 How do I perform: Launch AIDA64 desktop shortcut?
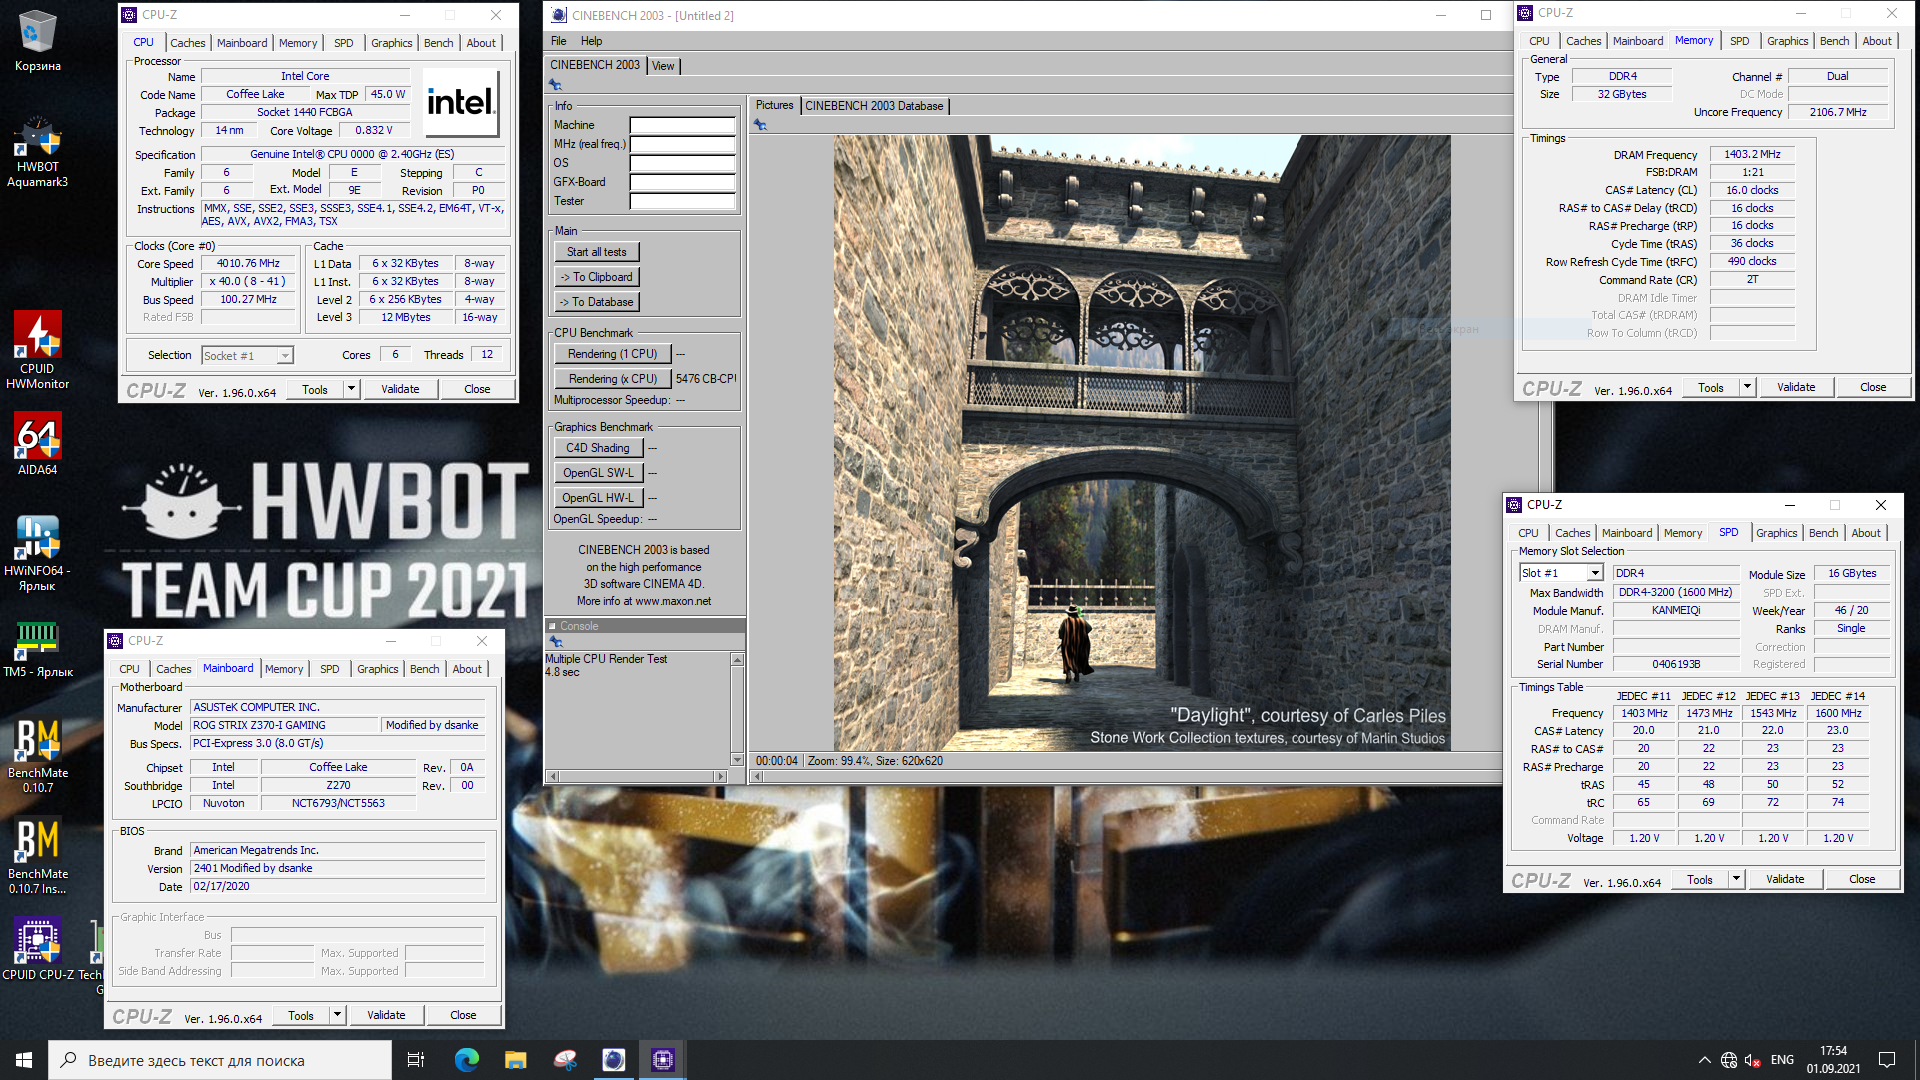37,444
